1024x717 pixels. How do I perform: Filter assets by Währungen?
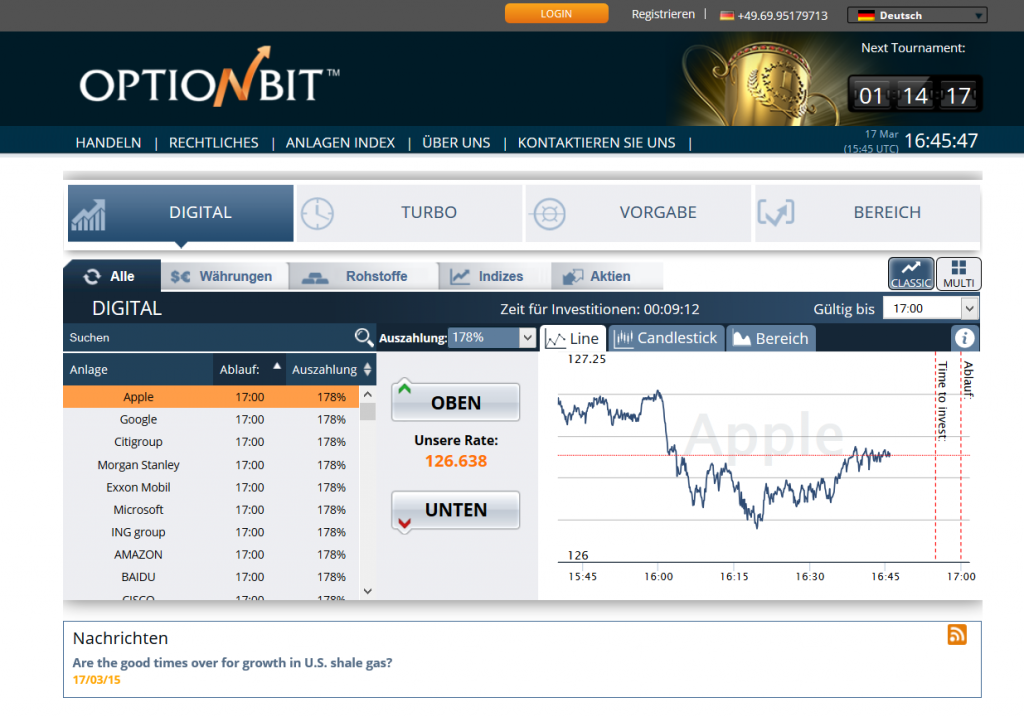click(x=225, y=276)
